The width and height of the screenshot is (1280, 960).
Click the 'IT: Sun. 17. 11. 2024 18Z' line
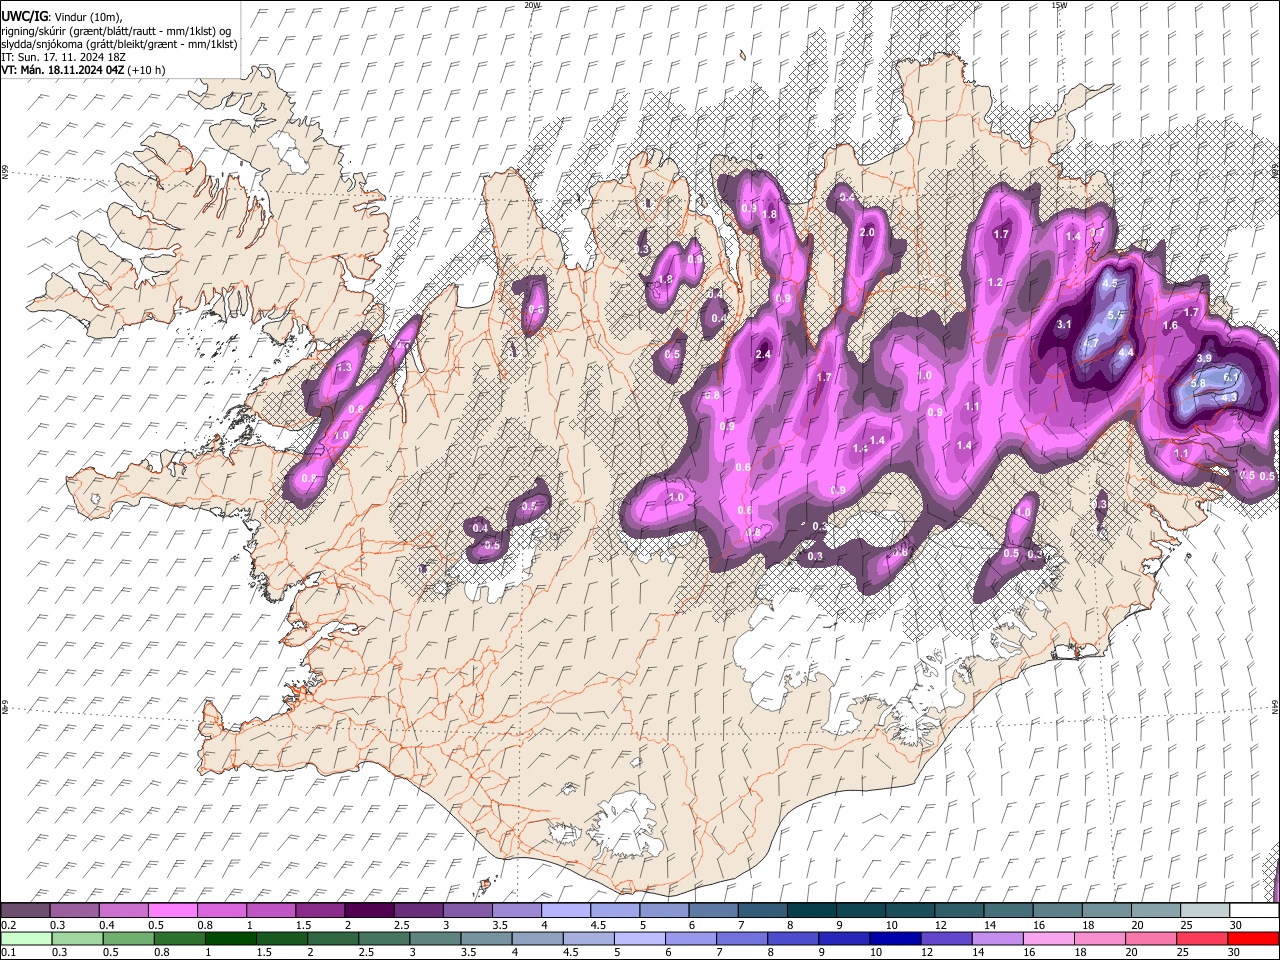click(x=64, y=57)
